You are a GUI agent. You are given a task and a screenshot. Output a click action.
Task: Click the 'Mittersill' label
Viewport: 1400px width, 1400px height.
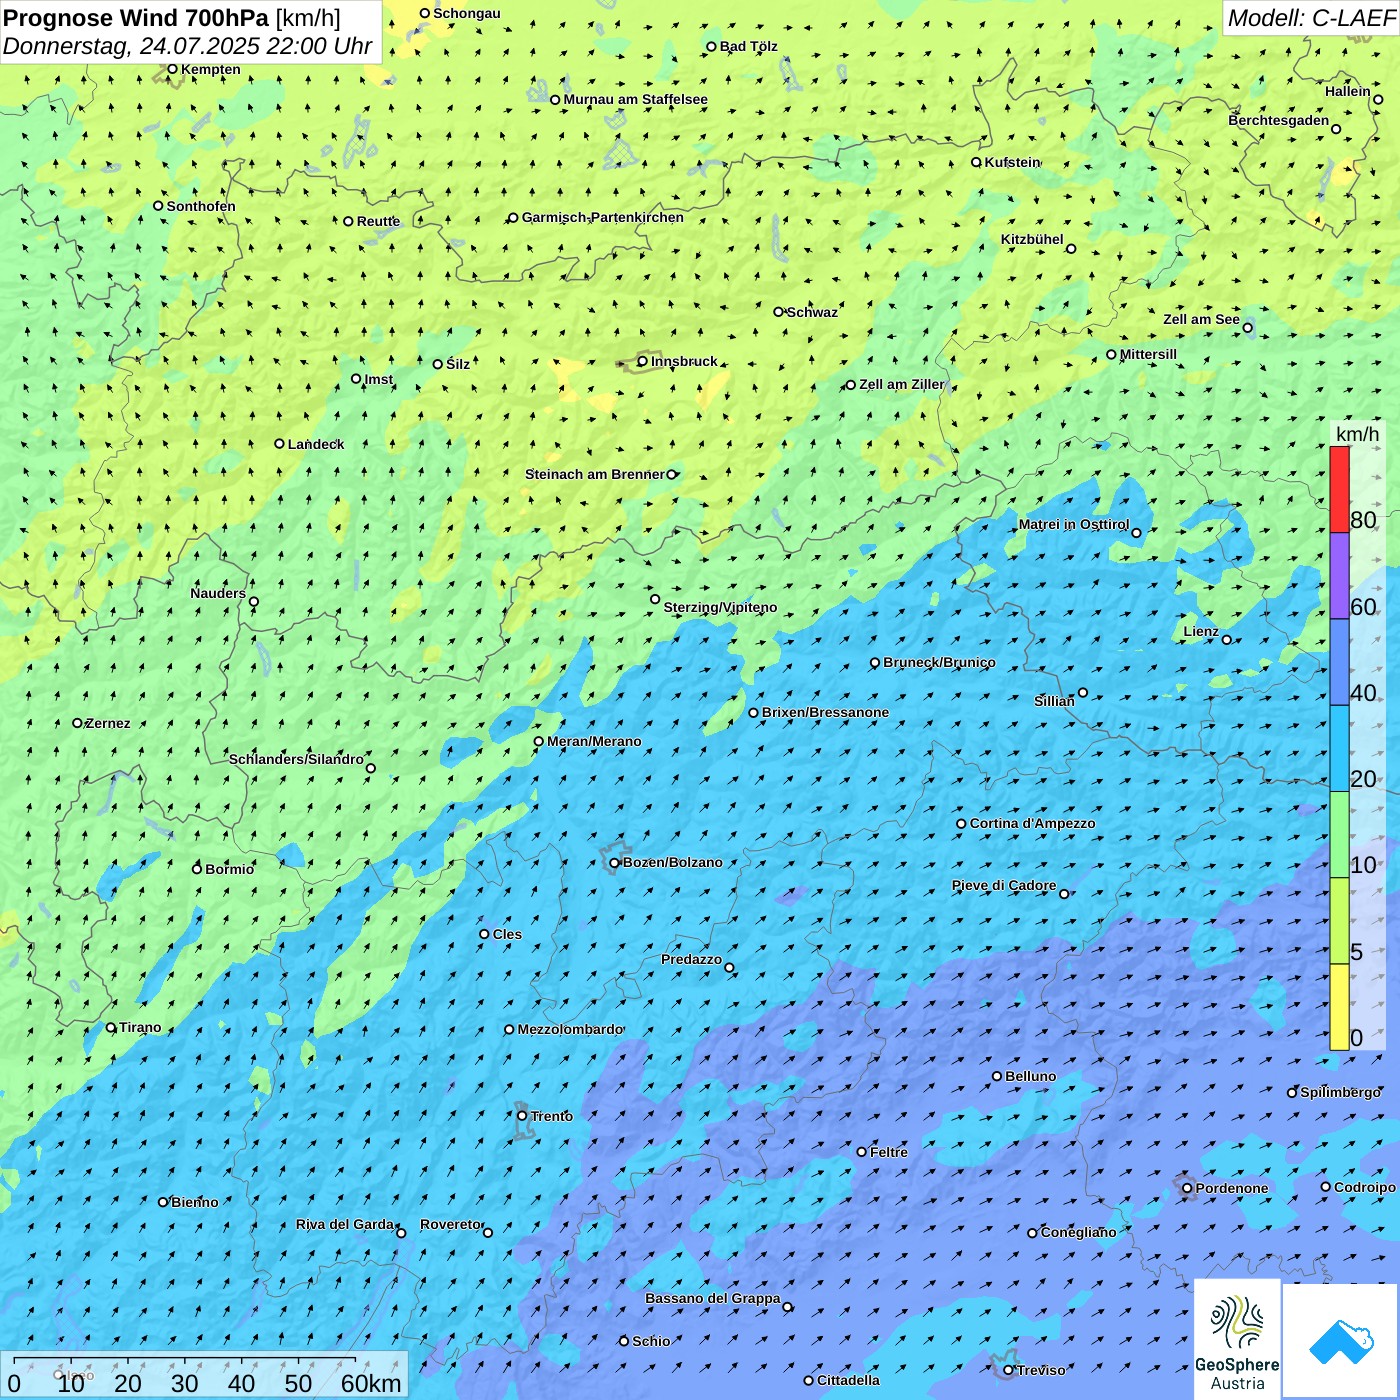pos(1148,354)
